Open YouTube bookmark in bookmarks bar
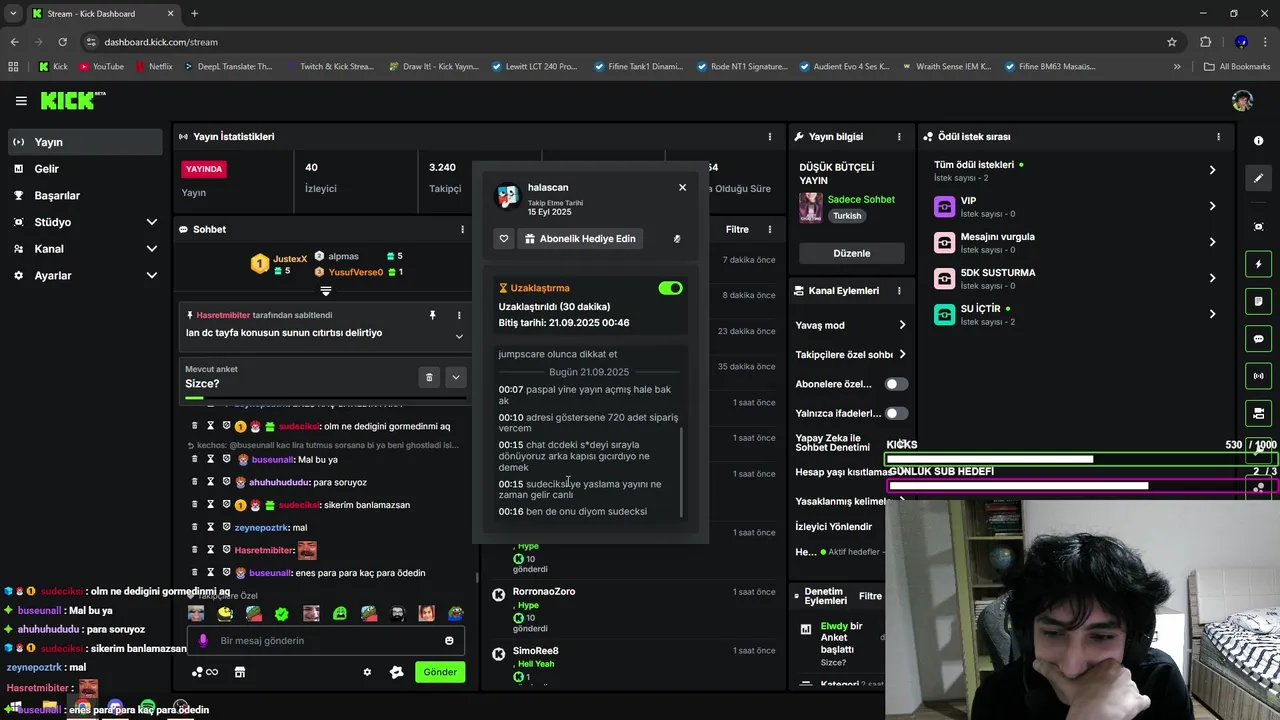The height and width of the screenshot is (720, 1280). [100, 67]
